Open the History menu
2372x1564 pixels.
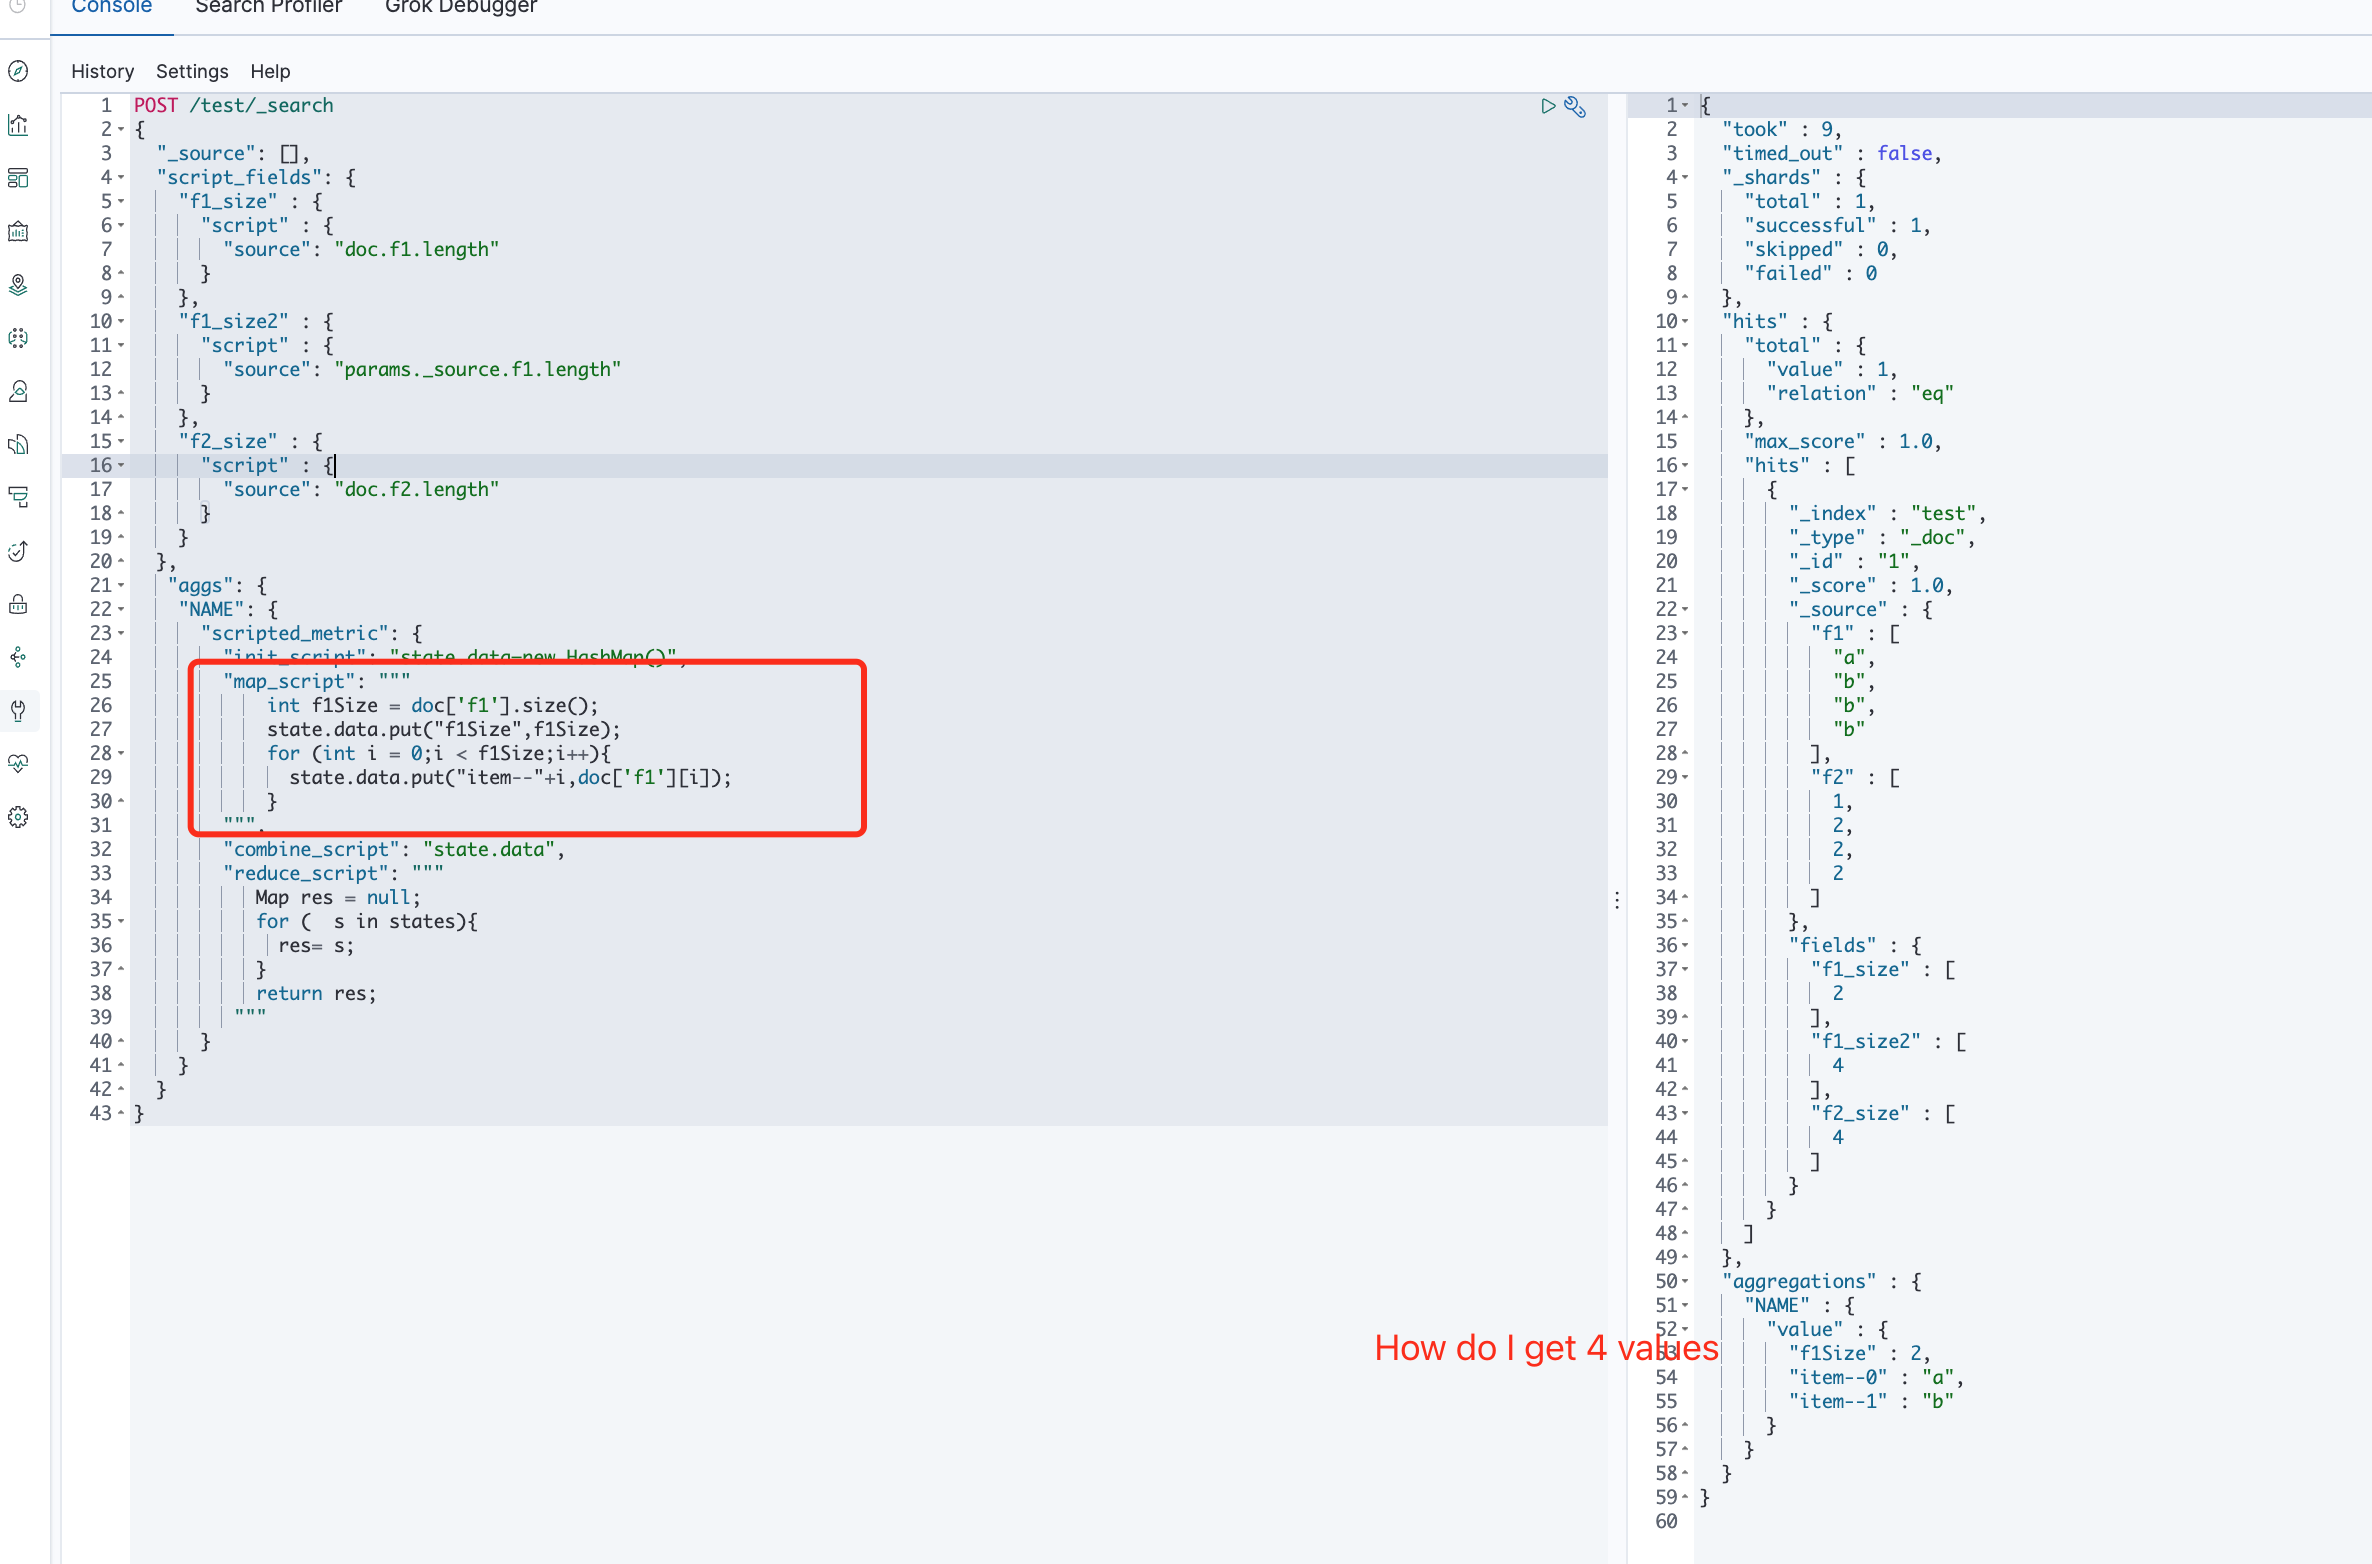coord(102,71)
